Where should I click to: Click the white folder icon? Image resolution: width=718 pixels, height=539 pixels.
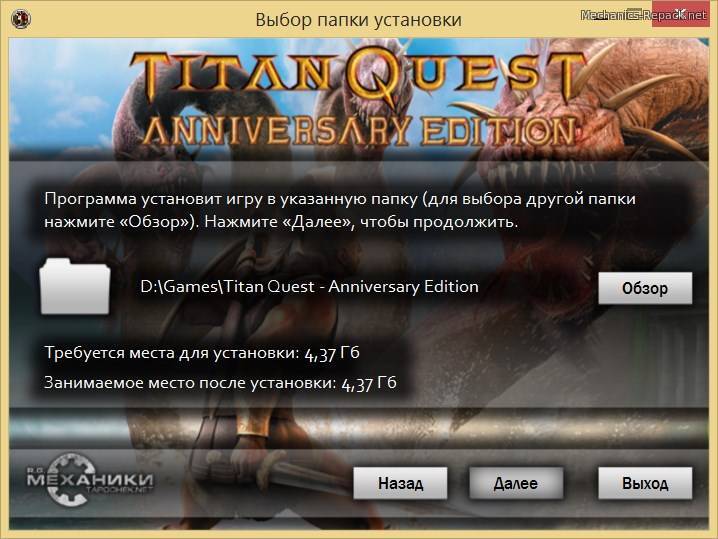pos(75,287)
